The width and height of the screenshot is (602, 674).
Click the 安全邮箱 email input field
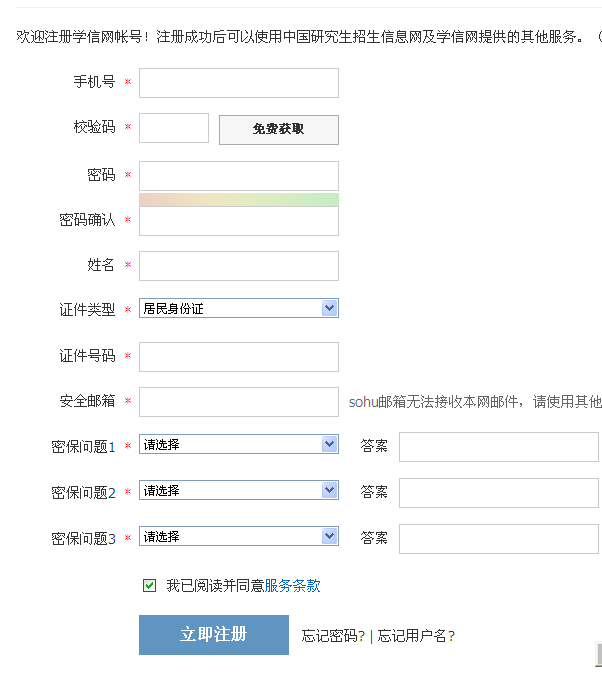coord(239,402)
